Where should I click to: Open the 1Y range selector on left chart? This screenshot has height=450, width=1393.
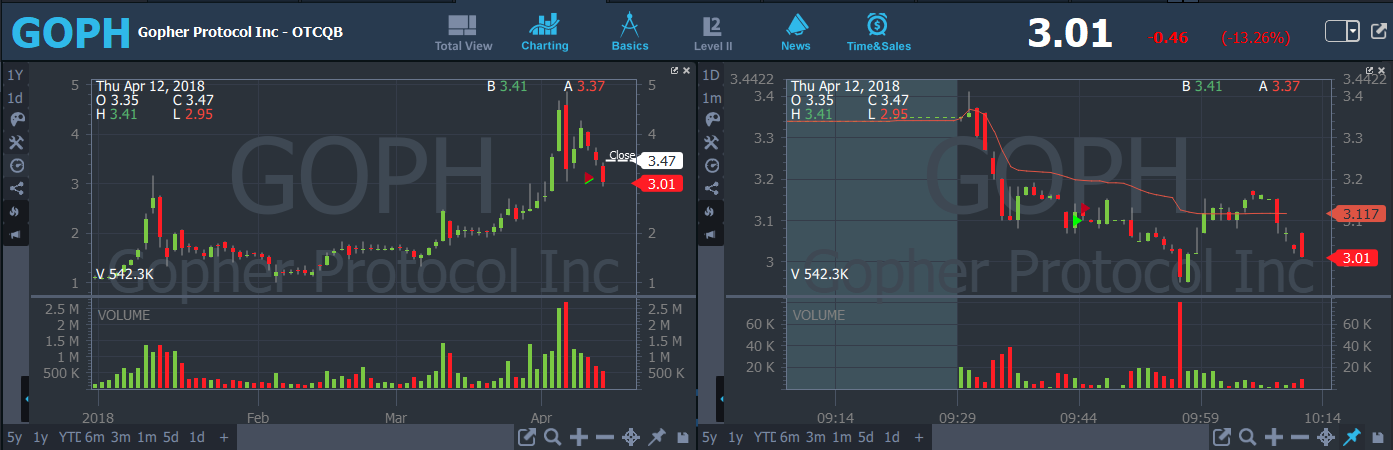pyautogui.click(x=15, y=75)
